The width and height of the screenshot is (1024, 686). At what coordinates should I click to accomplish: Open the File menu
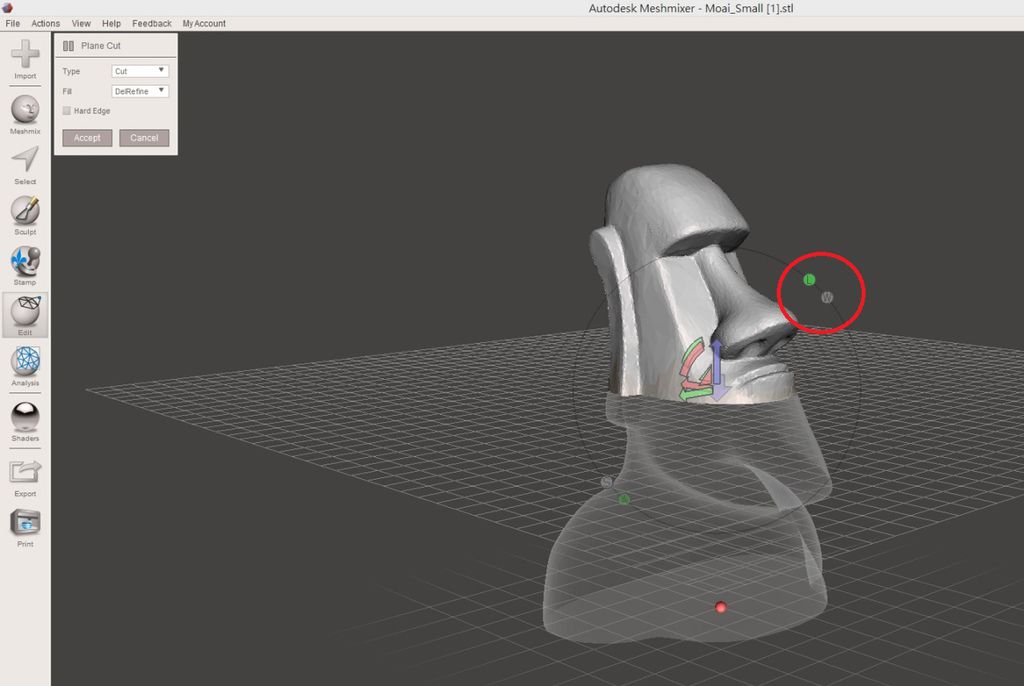(12, 23)
